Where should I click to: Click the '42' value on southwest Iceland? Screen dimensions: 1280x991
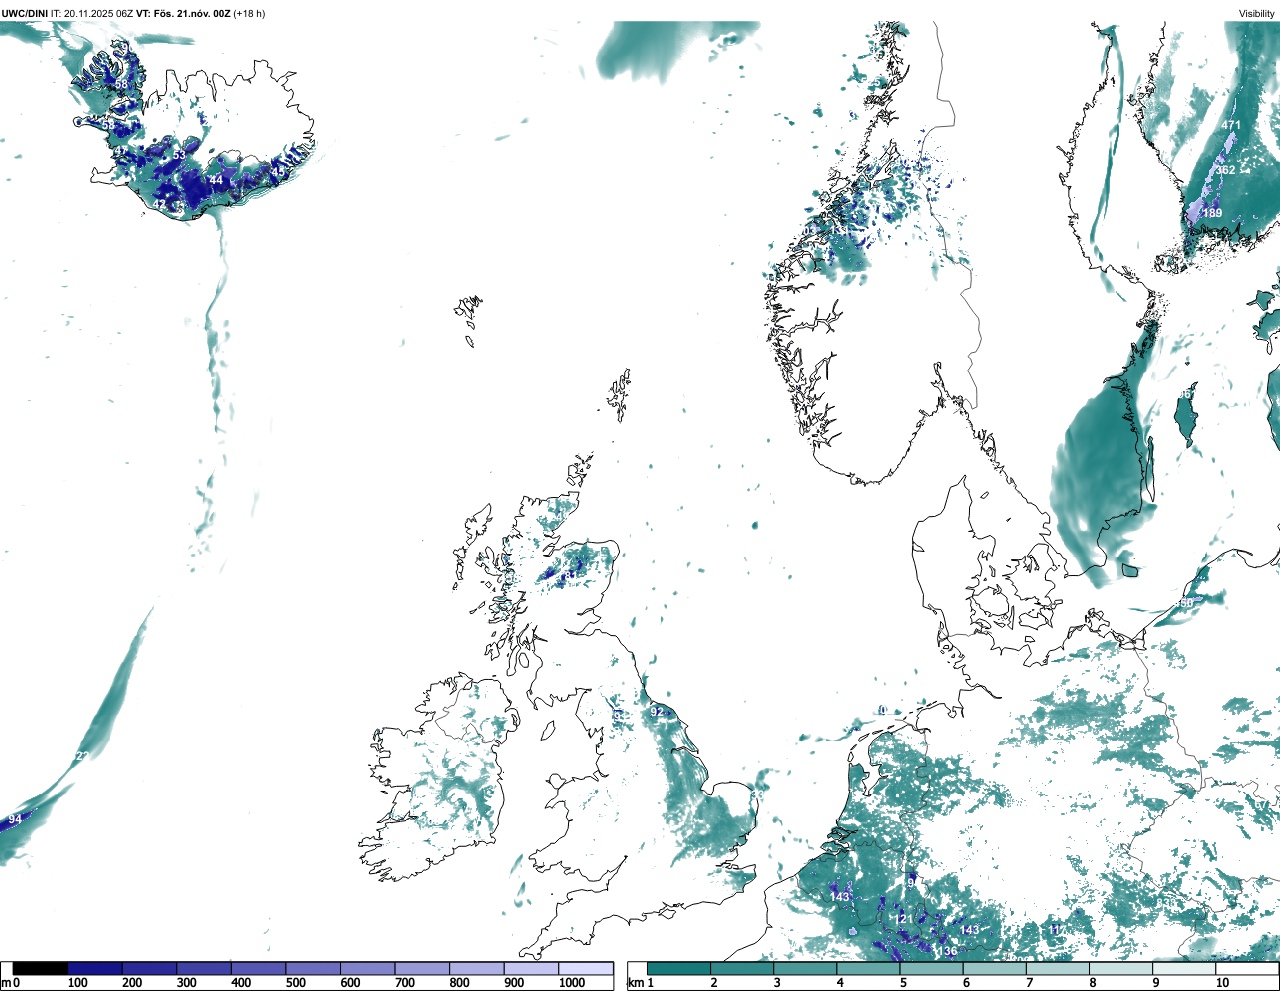[159, 205]
